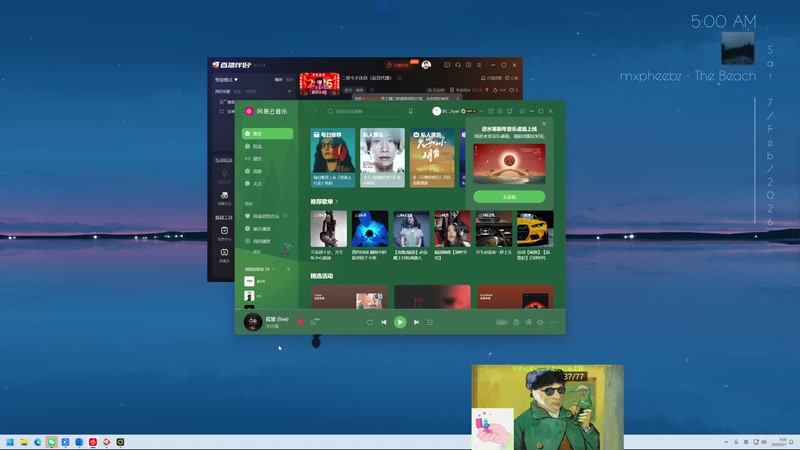Open the playlist queue icon beside next track
Viewport: 800px width, 450px height.
[x=430, y=322]
